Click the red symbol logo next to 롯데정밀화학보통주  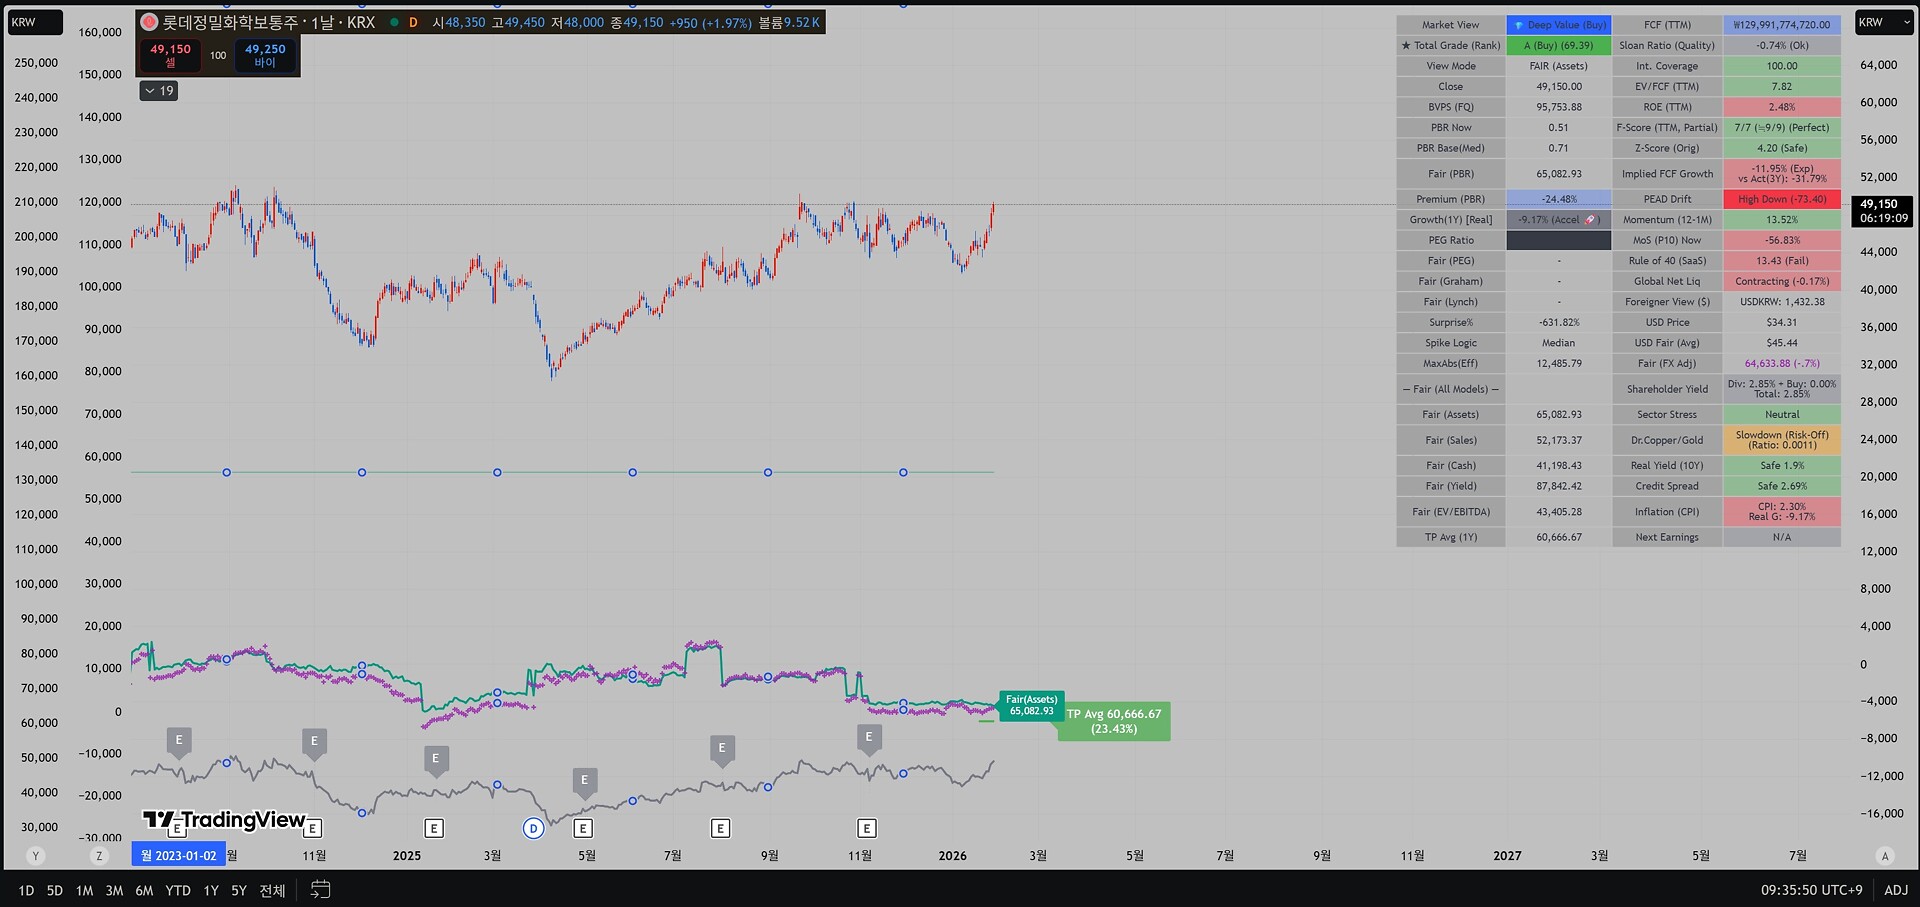(149, 22)
